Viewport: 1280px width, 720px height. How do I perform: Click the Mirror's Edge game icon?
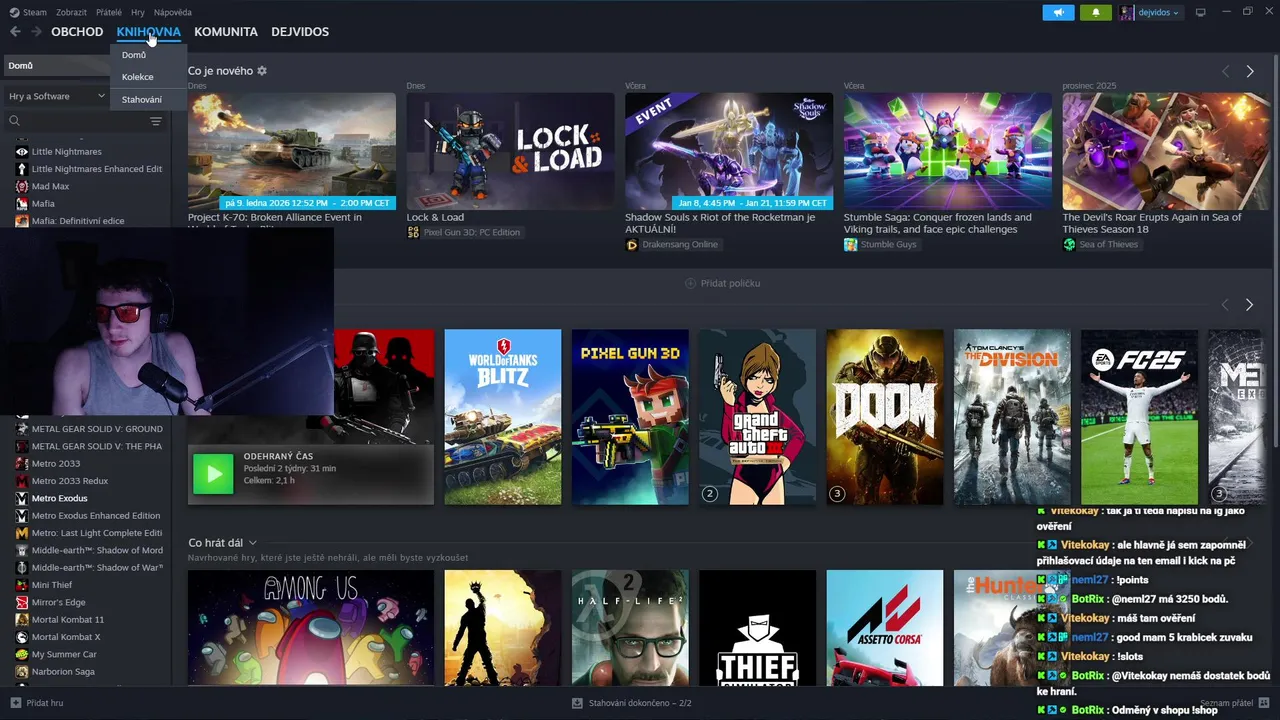tap(22, 602)
